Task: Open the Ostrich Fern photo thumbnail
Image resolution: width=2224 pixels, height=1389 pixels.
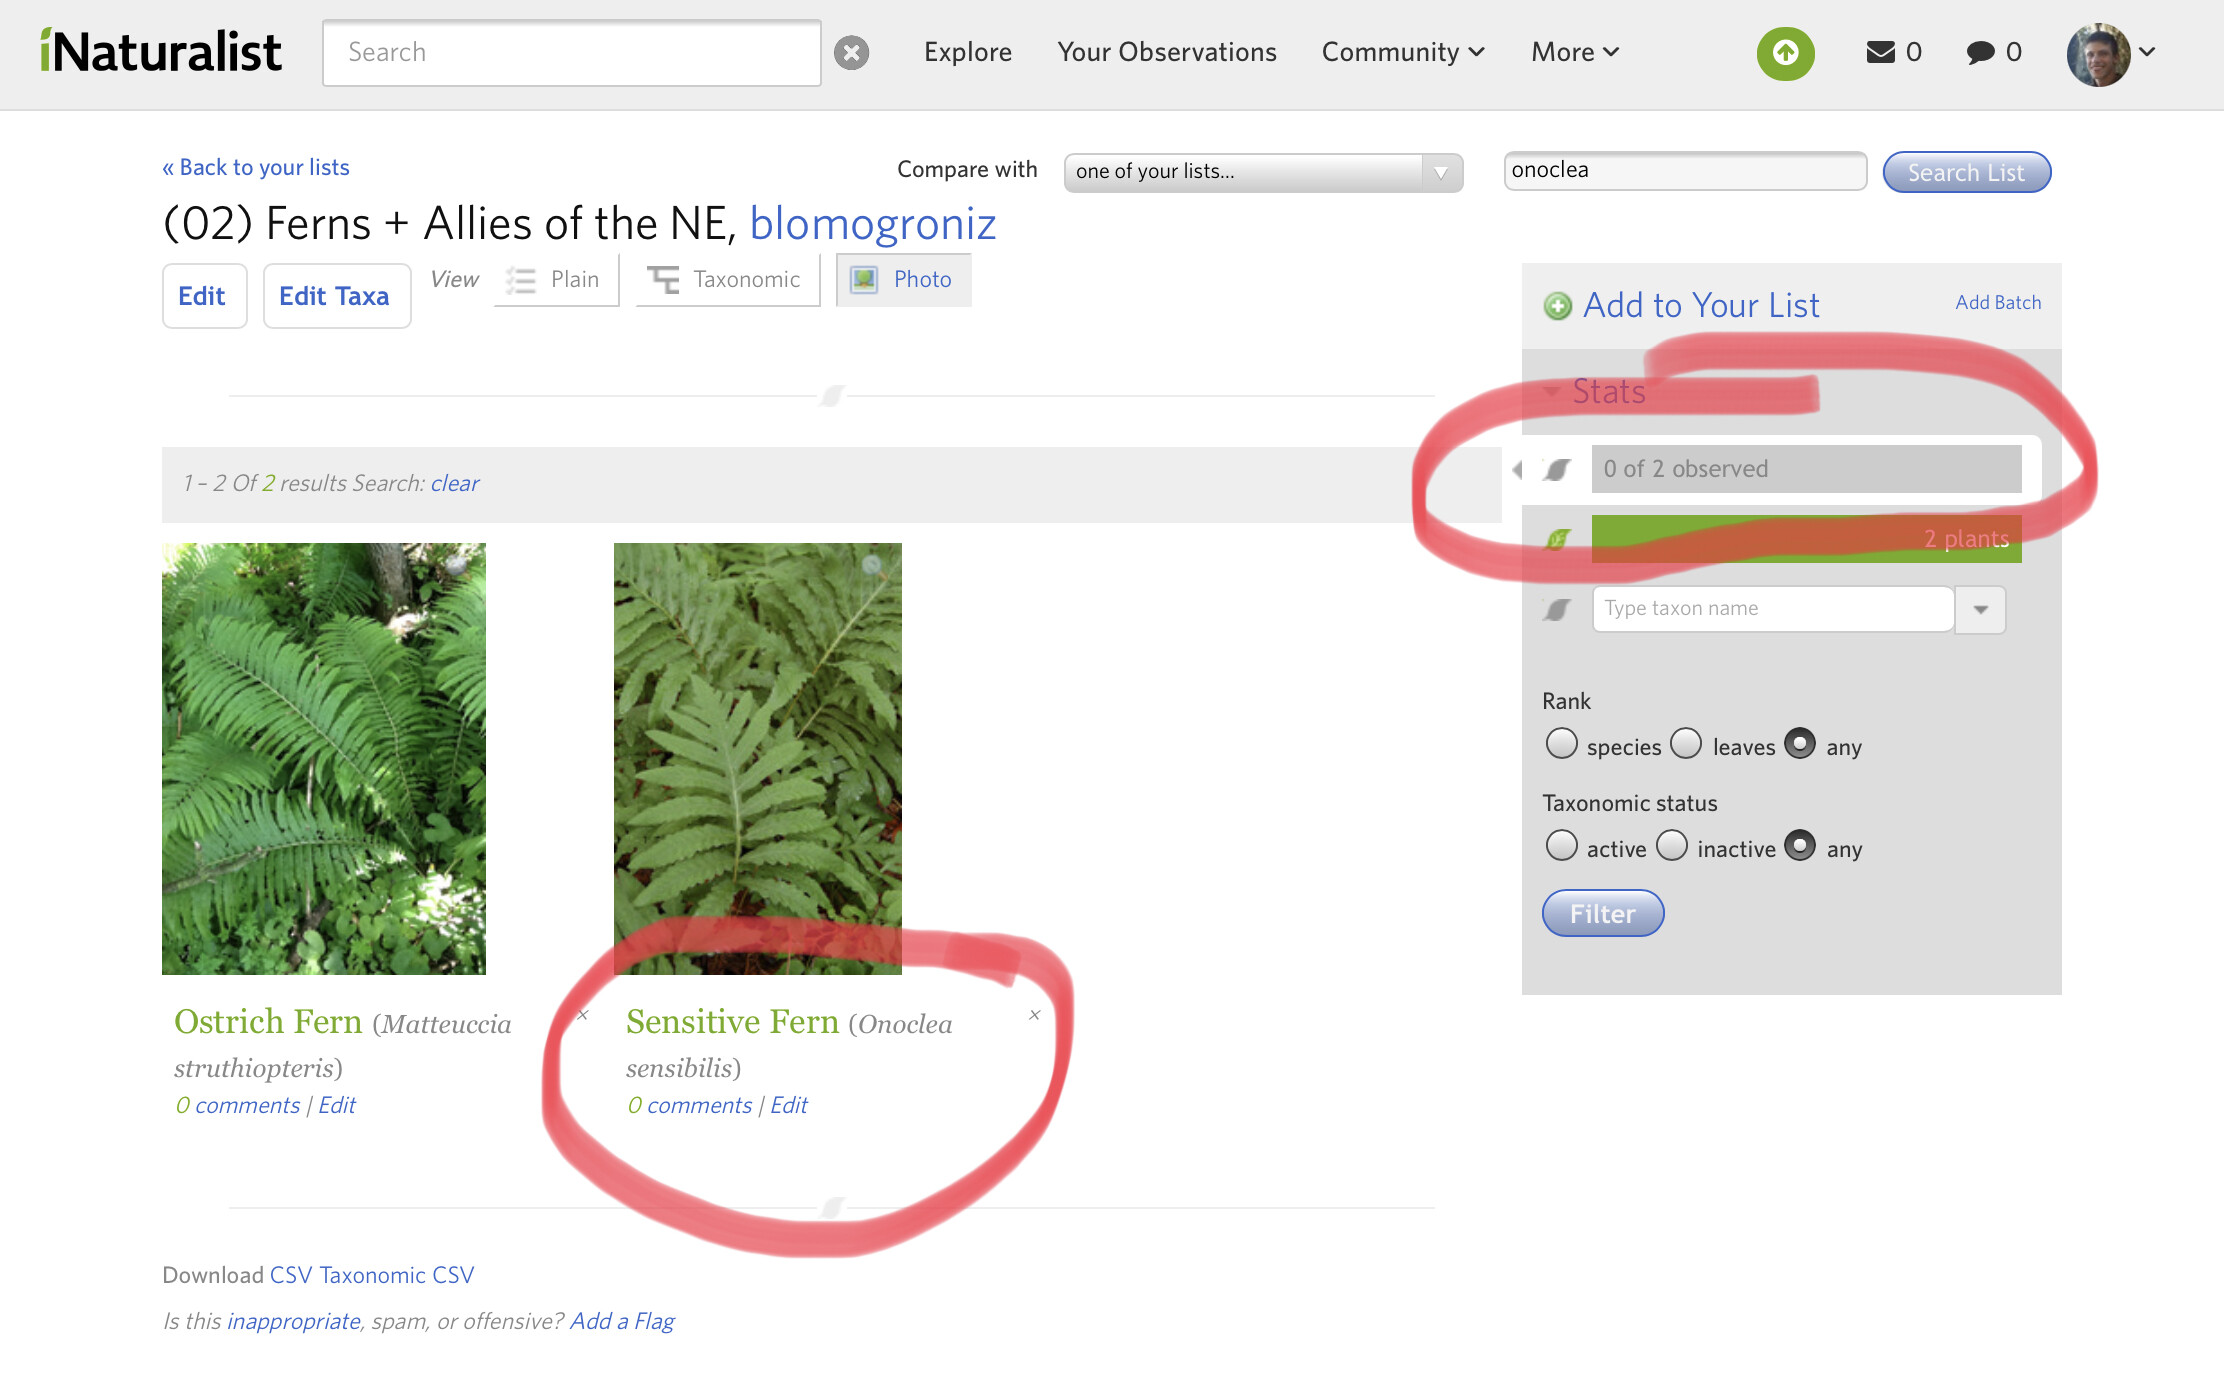Action: pos(324,758)
